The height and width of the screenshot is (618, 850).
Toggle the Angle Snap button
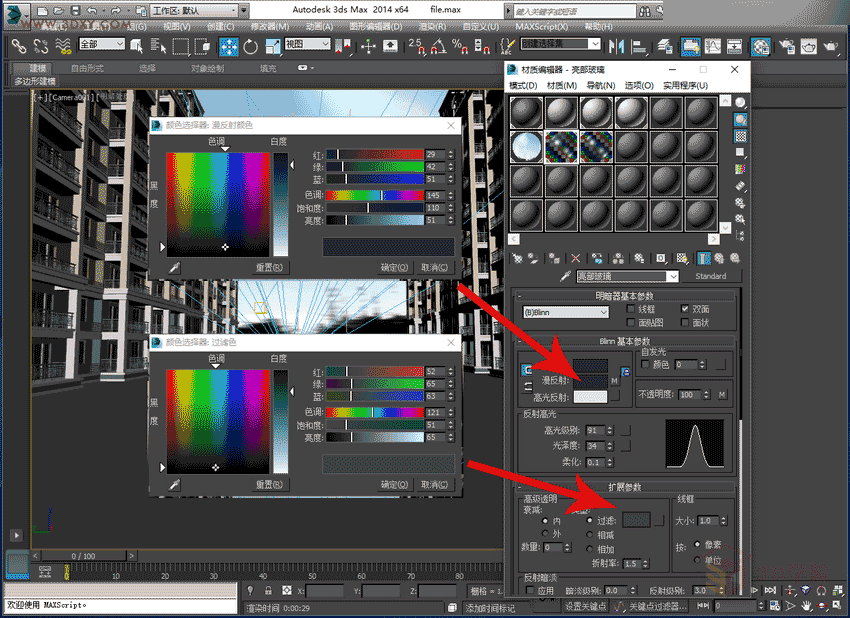click(x=439, y=47)
